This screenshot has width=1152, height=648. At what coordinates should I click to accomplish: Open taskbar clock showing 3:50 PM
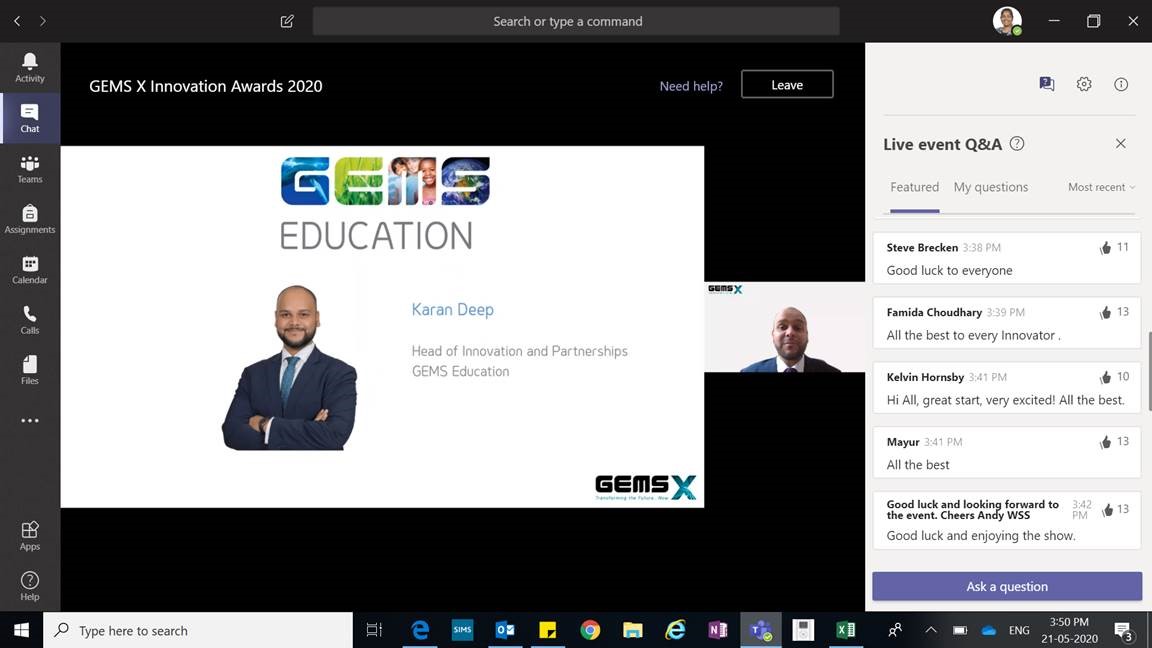1069,630
